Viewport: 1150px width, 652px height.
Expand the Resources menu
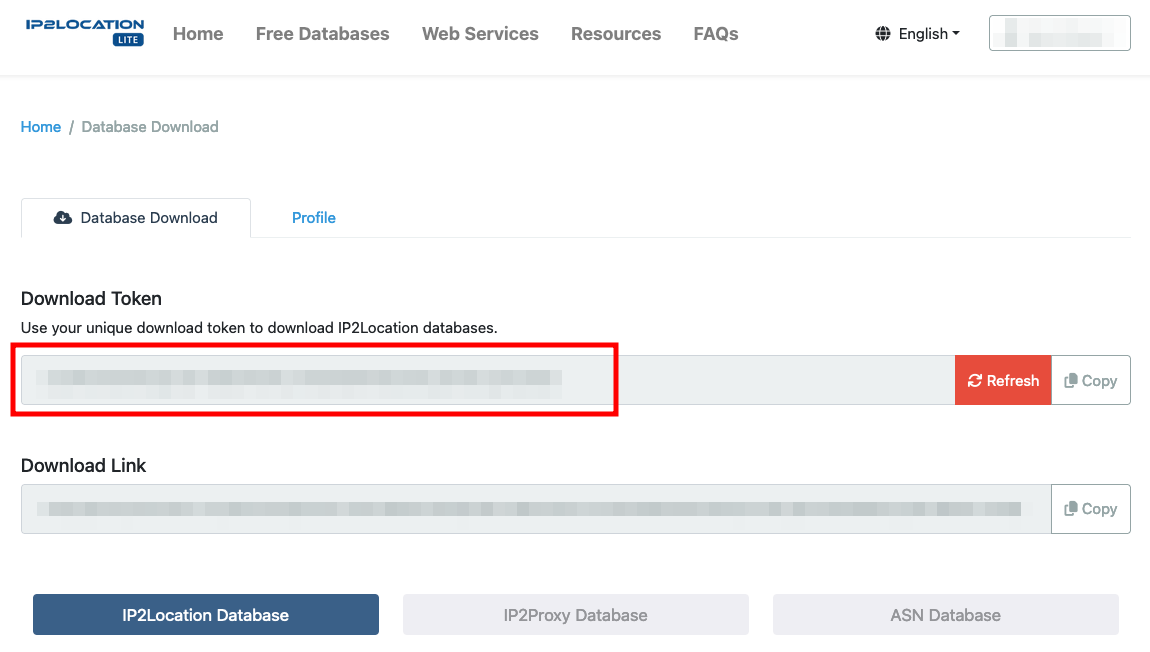pyautogui.click(x=615, y=33)
